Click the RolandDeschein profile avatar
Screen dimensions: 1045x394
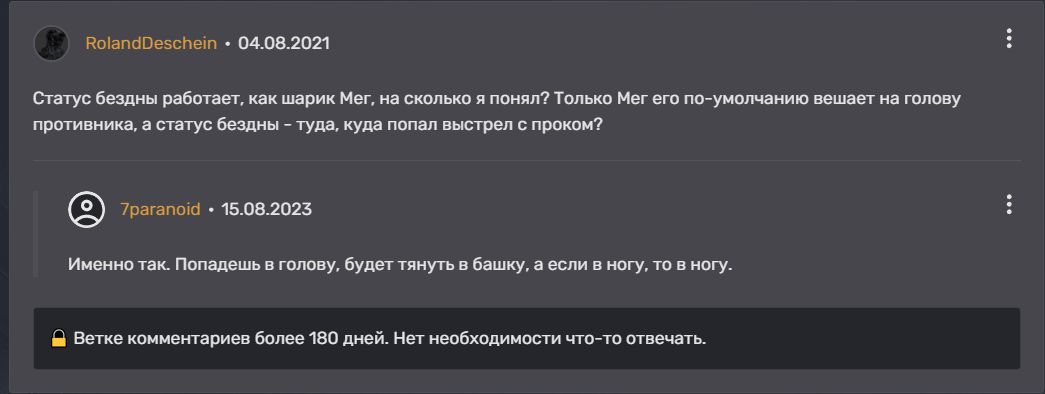click(x=51, y=43)
